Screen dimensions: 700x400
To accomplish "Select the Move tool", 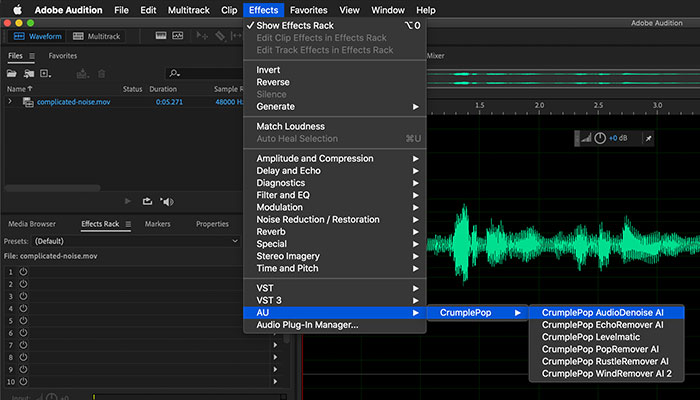I will 202,36.
